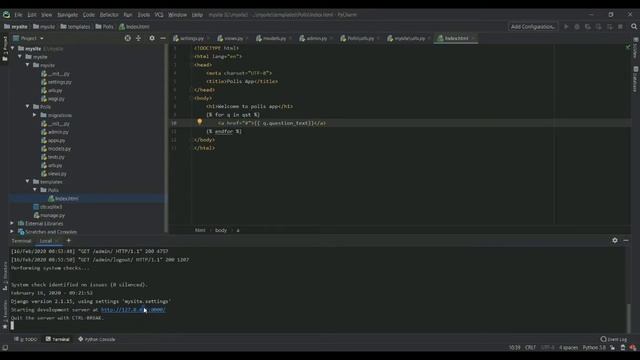
Task: Open the Structure tool window side tab
Action: tap(5, 276)
